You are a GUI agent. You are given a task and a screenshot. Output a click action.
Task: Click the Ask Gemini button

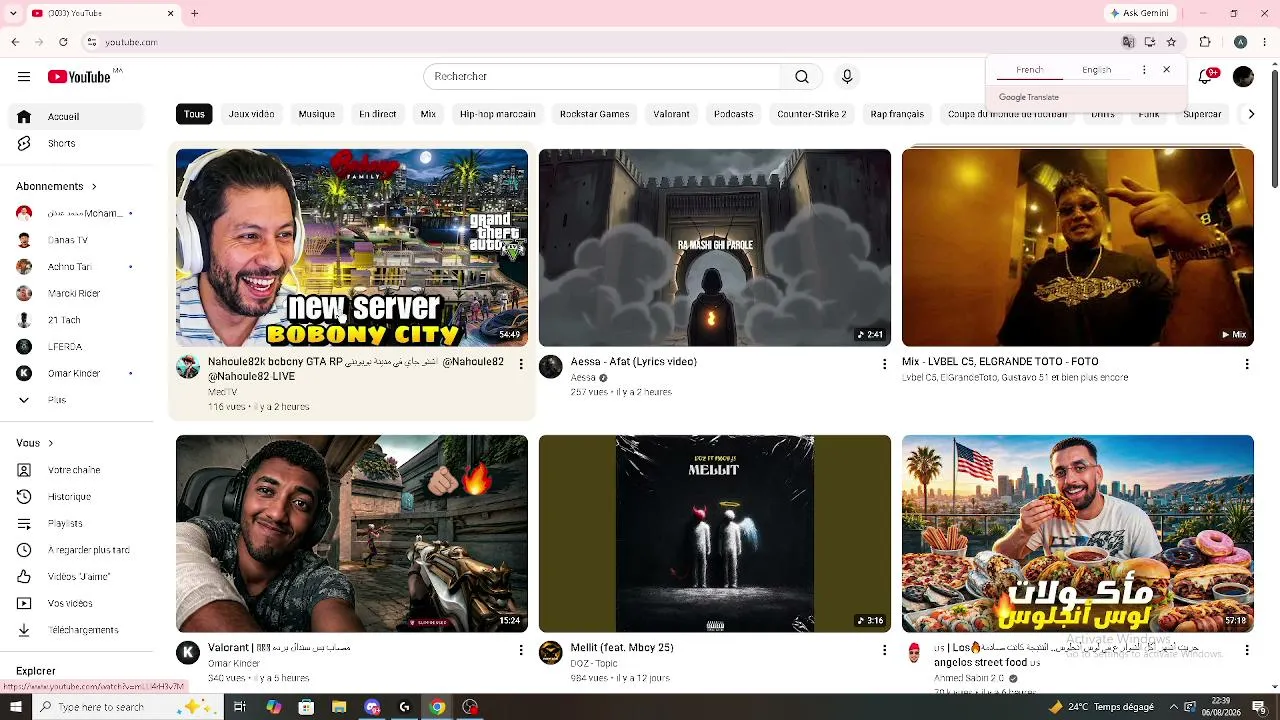1140,13
